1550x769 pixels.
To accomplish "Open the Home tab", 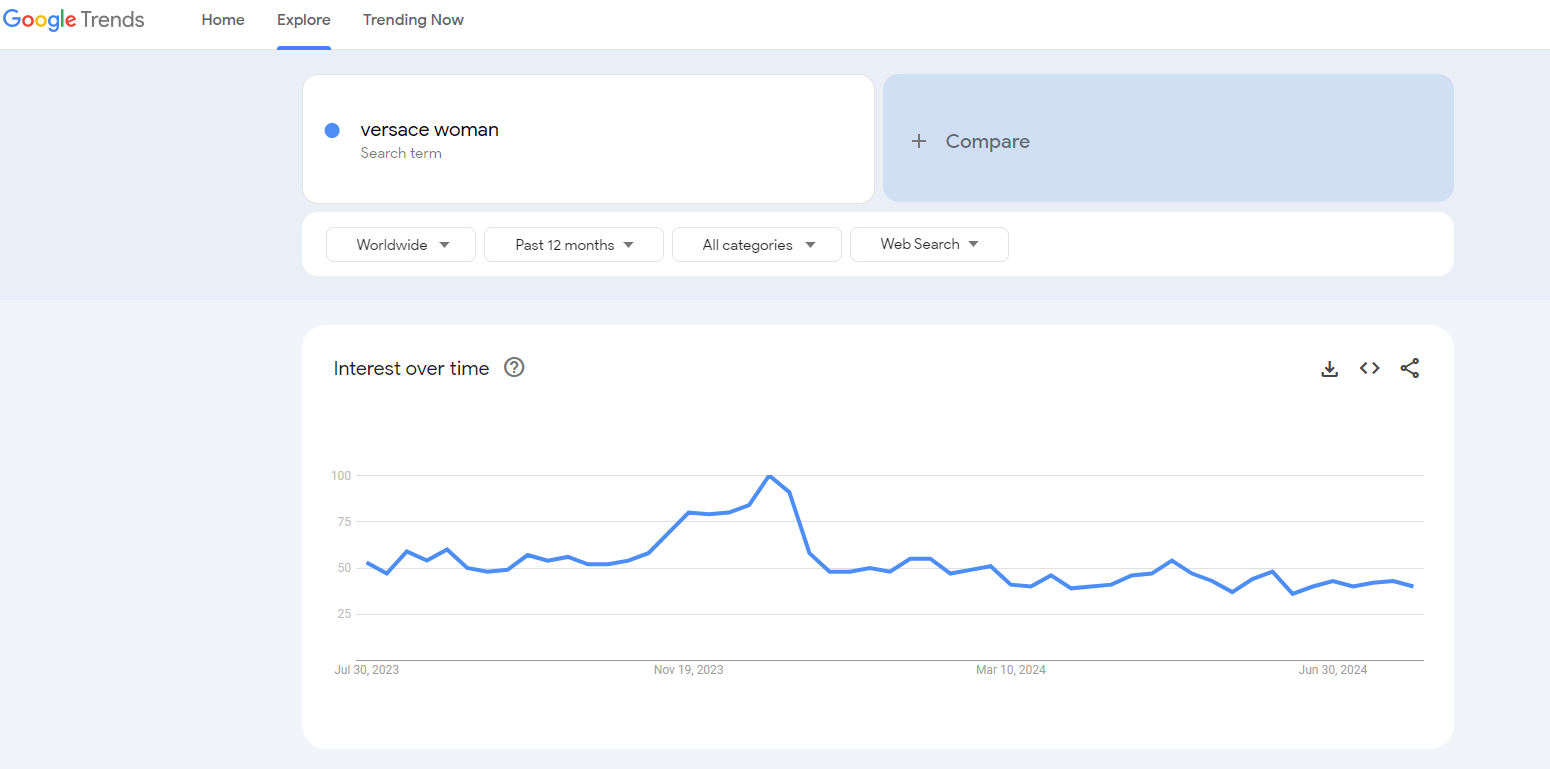I will tap(223, 20).
